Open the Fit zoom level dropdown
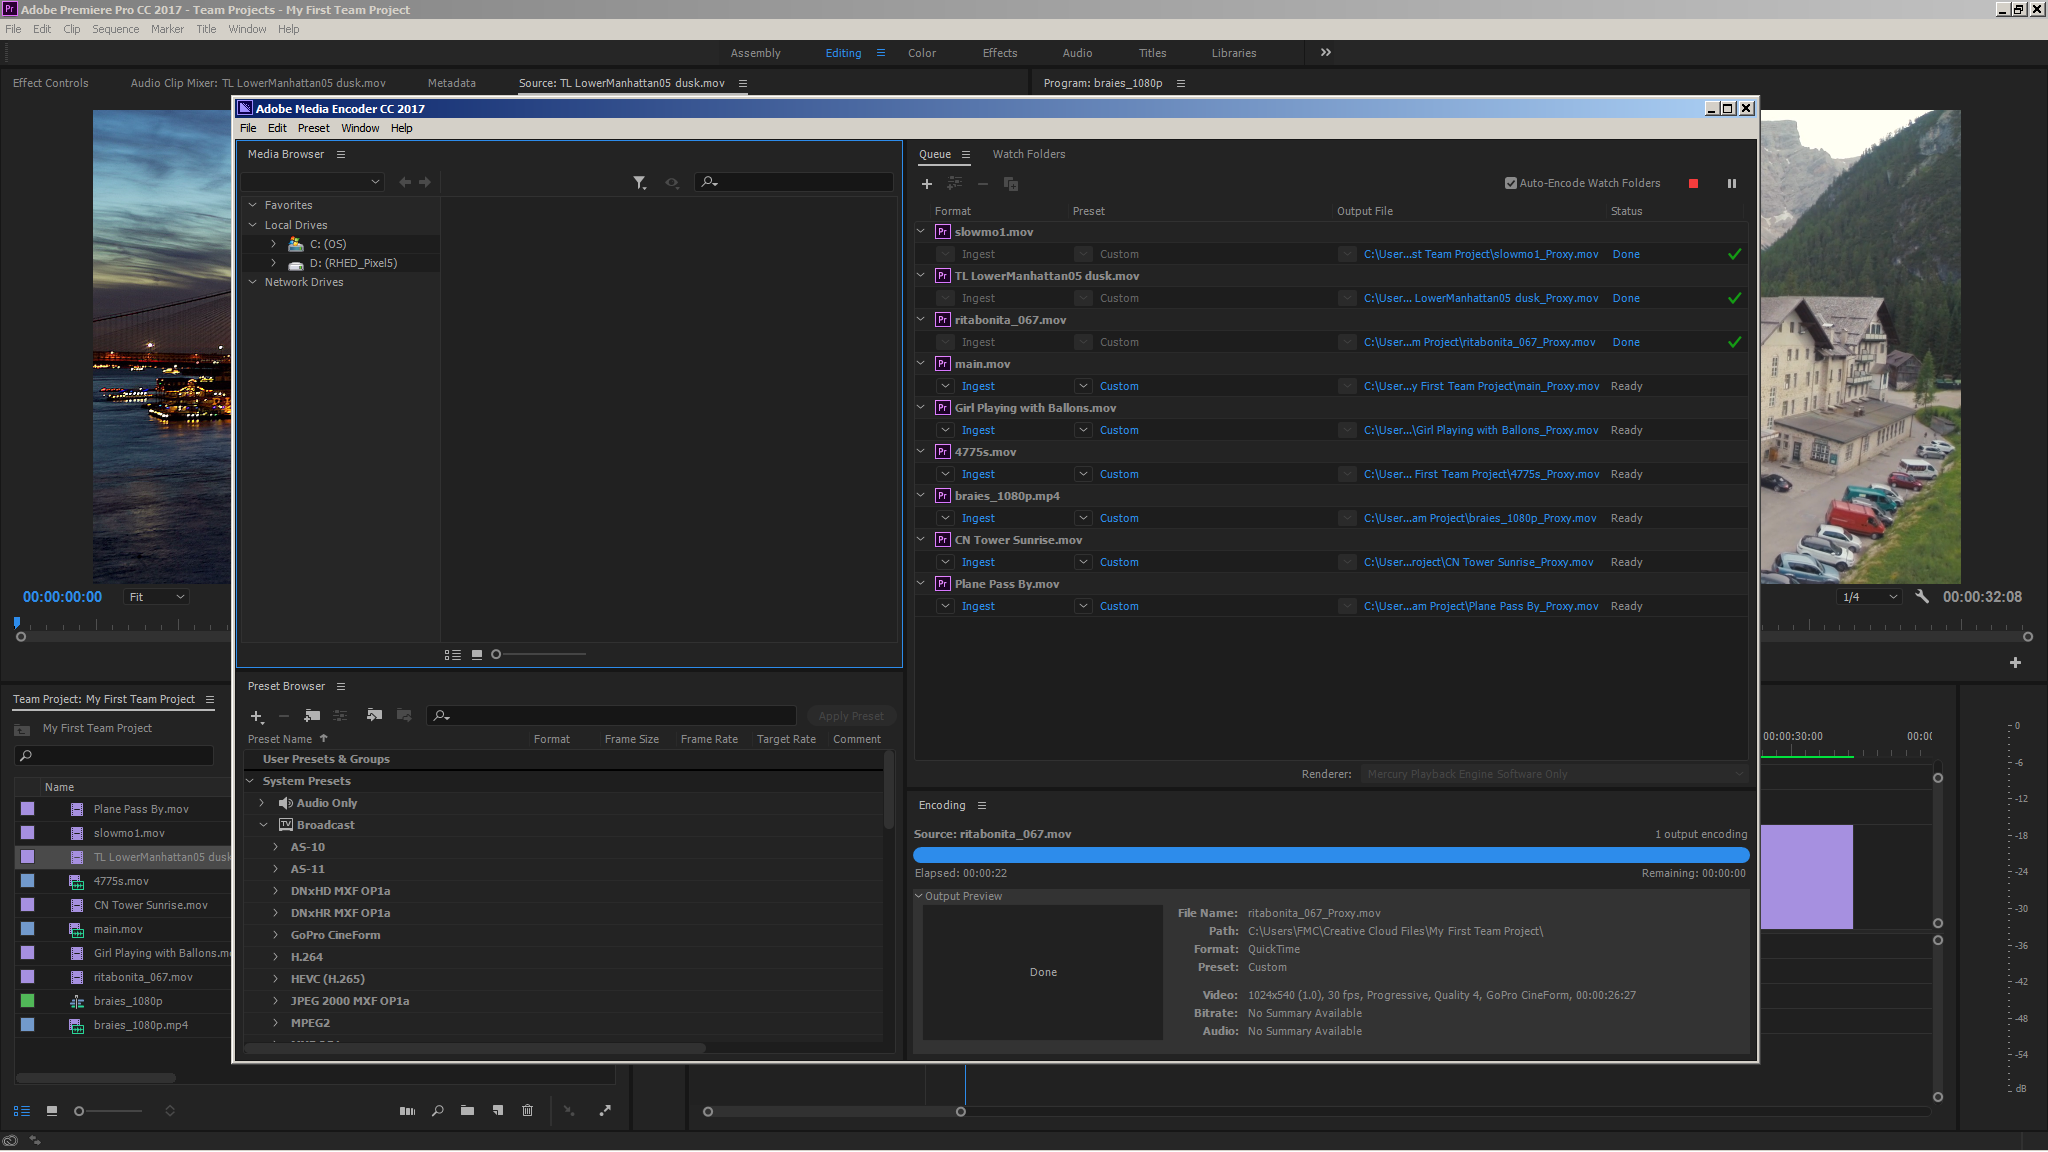This screenshot has width=2048, height=1152. click(156, 598)
